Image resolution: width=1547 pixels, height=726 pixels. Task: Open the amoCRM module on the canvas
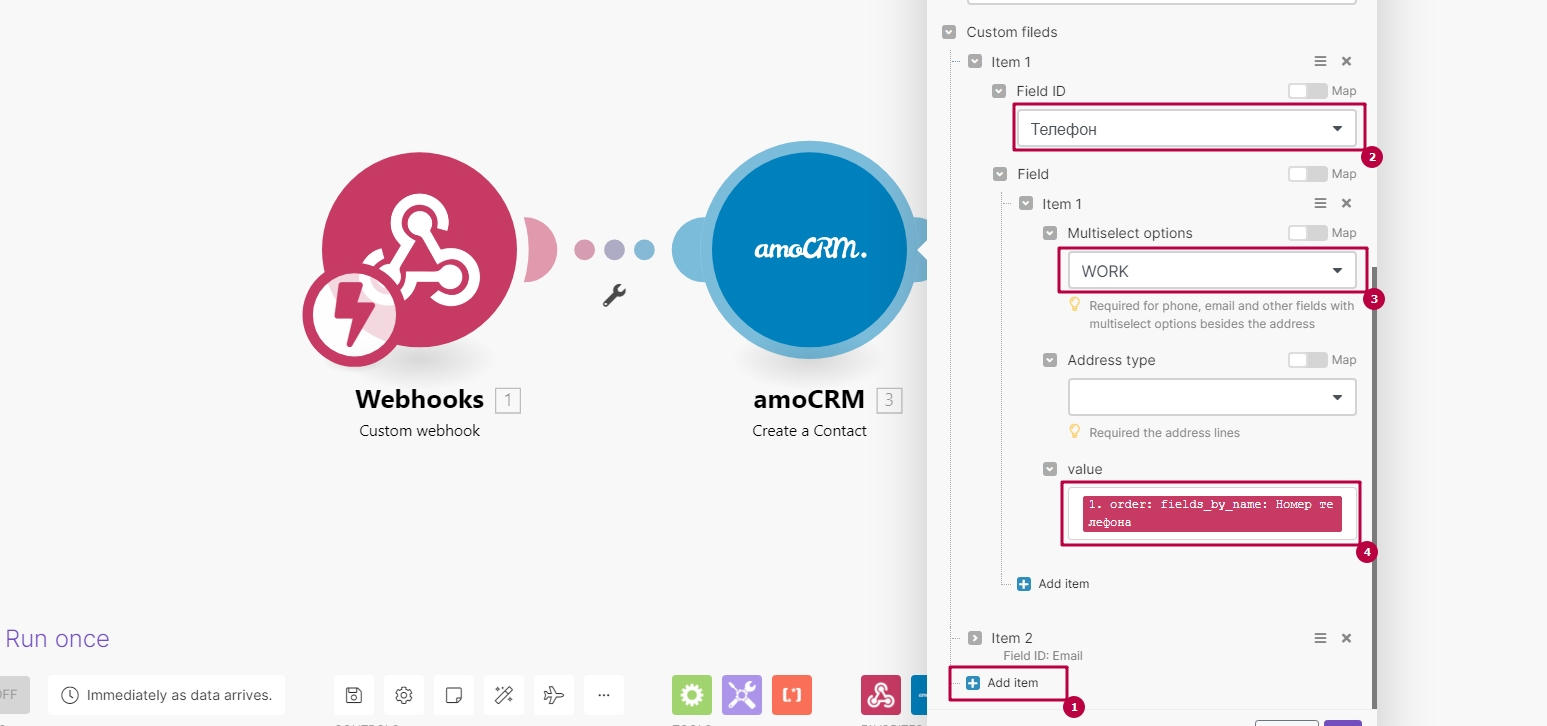pyautogui.click(x=810, y=251)
